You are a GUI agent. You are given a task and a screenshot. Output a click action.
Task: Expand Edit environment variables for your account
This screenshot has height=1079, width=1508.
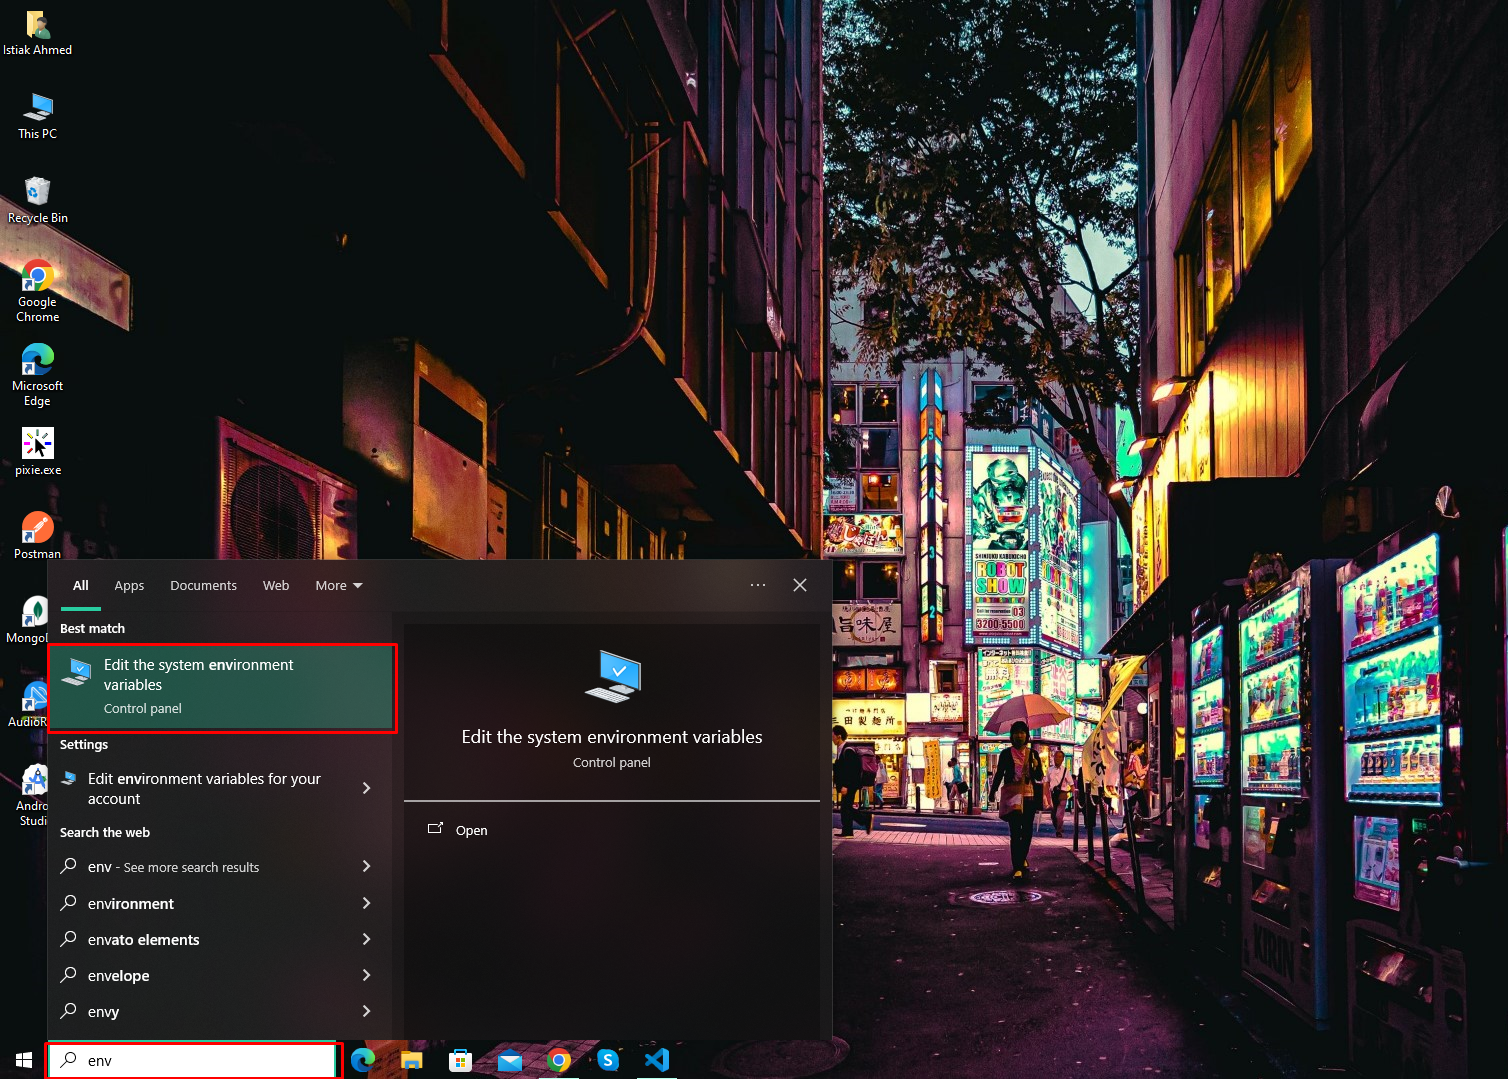(x=204, y=788)
